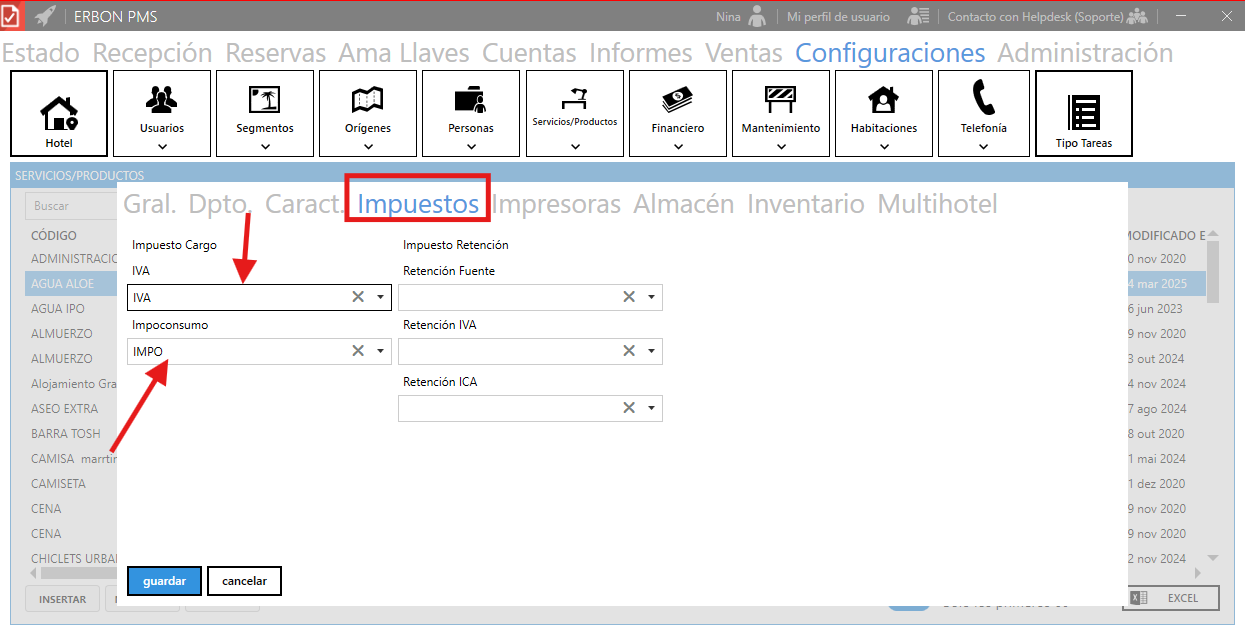Screen dimensions: 1245x632
Task: Expand the IVA dropdown arrow
Action: 381,297
